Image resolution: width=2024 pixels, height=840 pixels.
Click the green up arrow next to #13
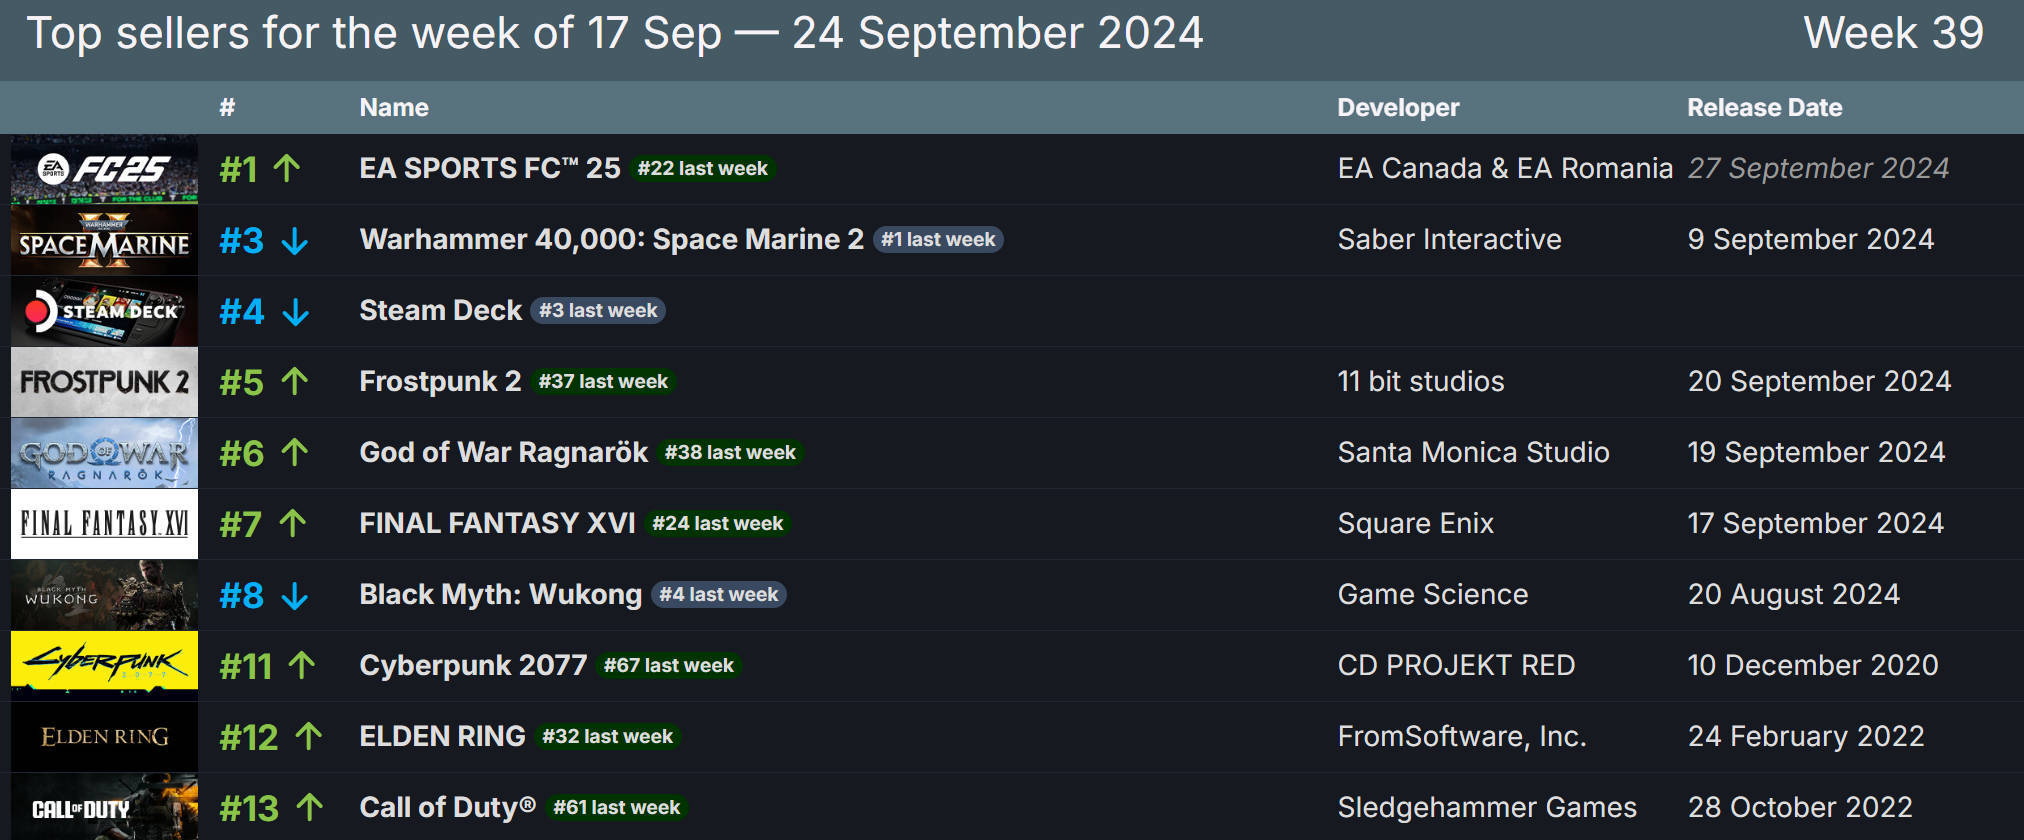click(310, 807)
